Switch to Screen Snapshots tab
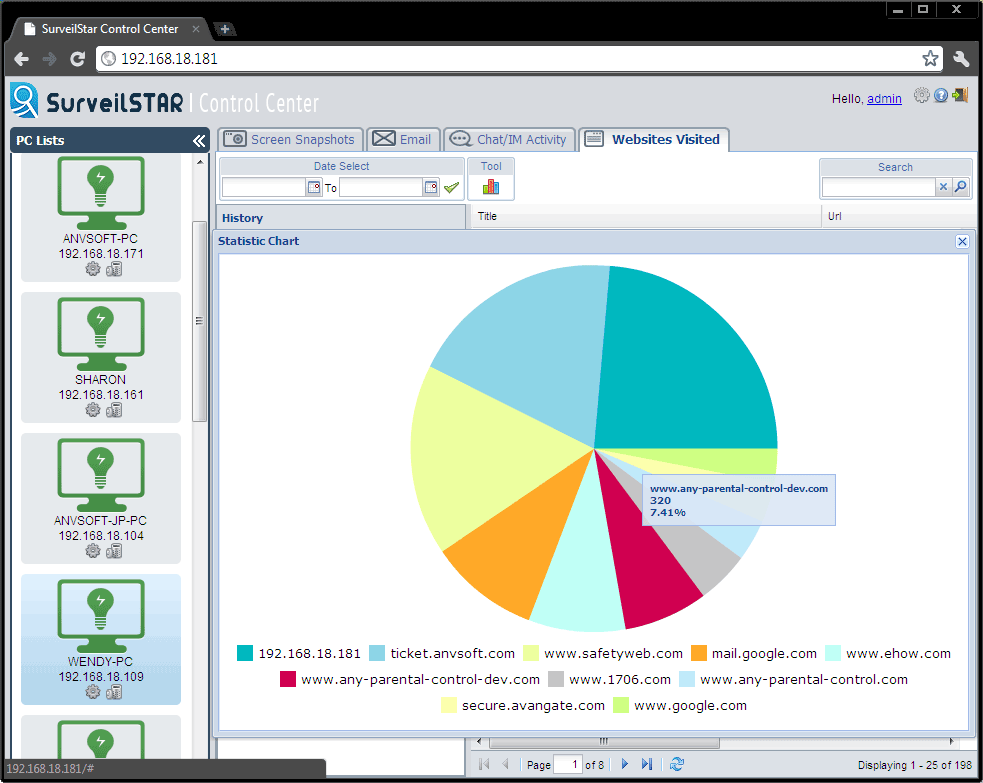This screenshot has height=783, width=983. point(290,139)
